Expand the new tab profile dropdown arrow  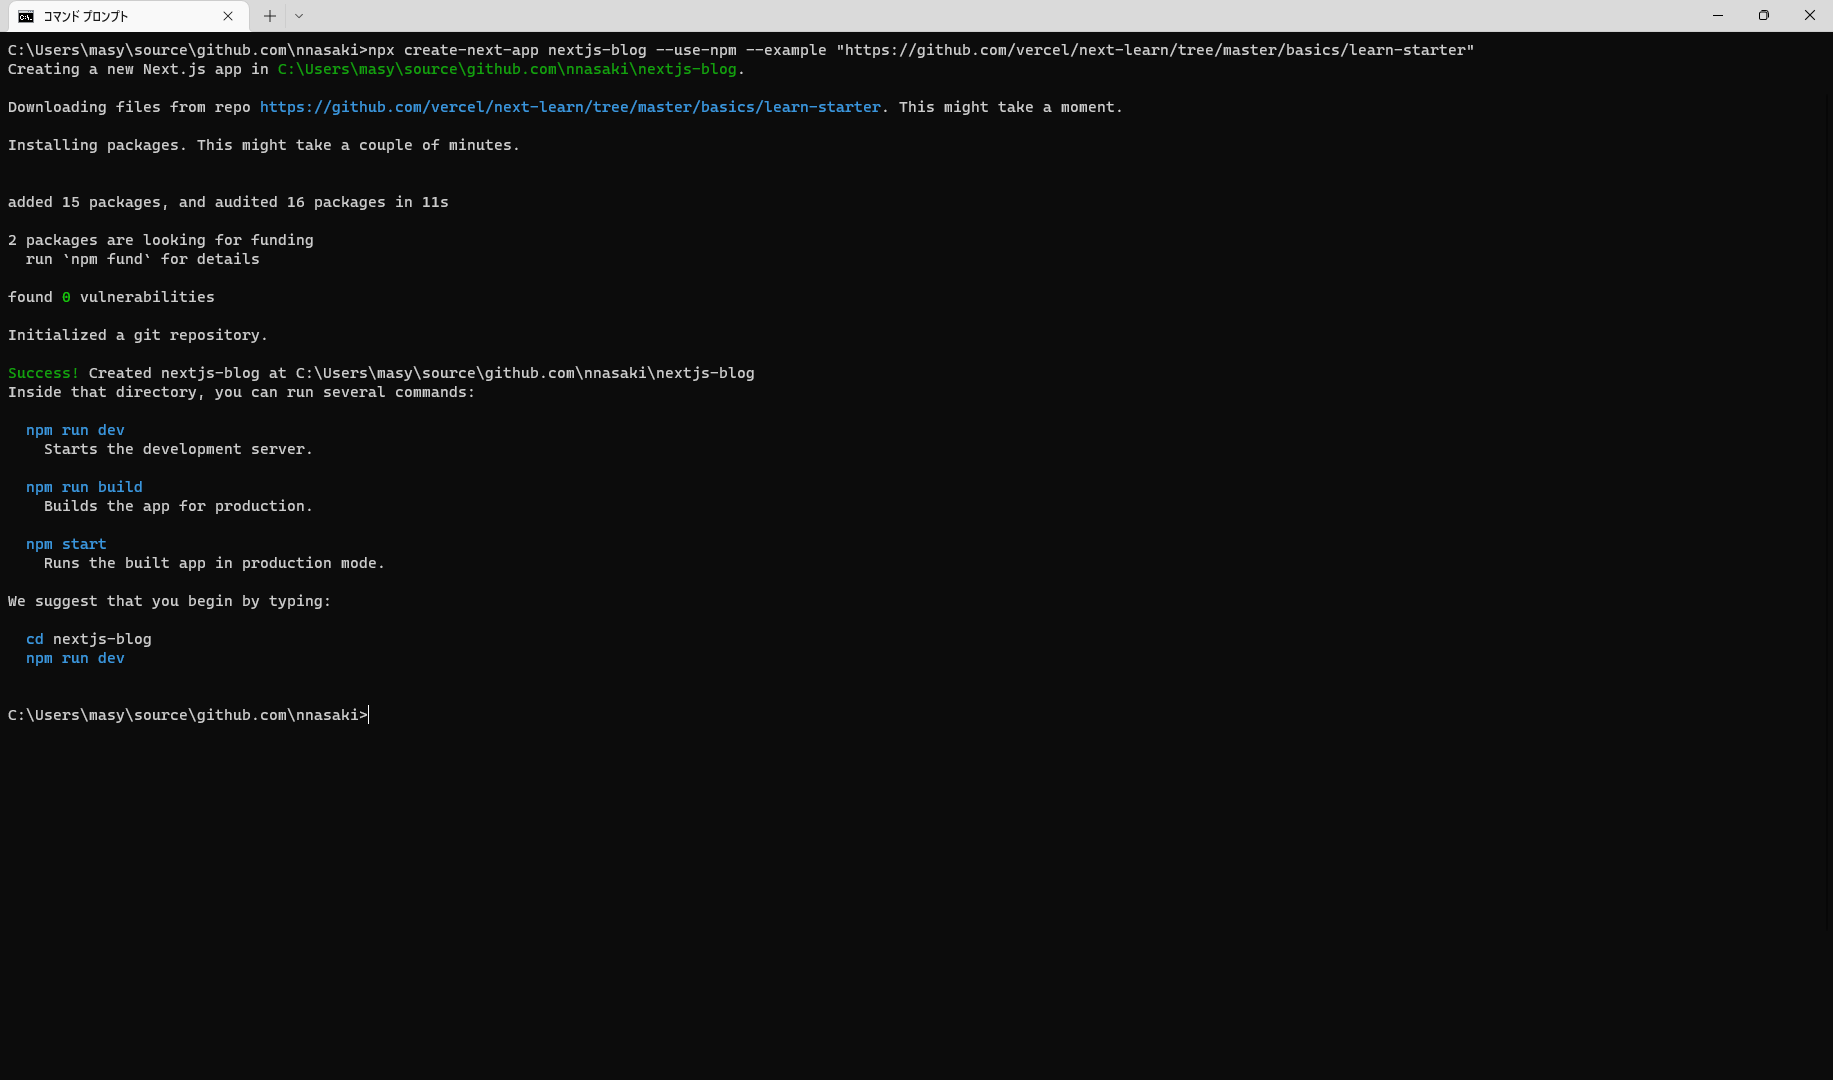tap(299, 16)
